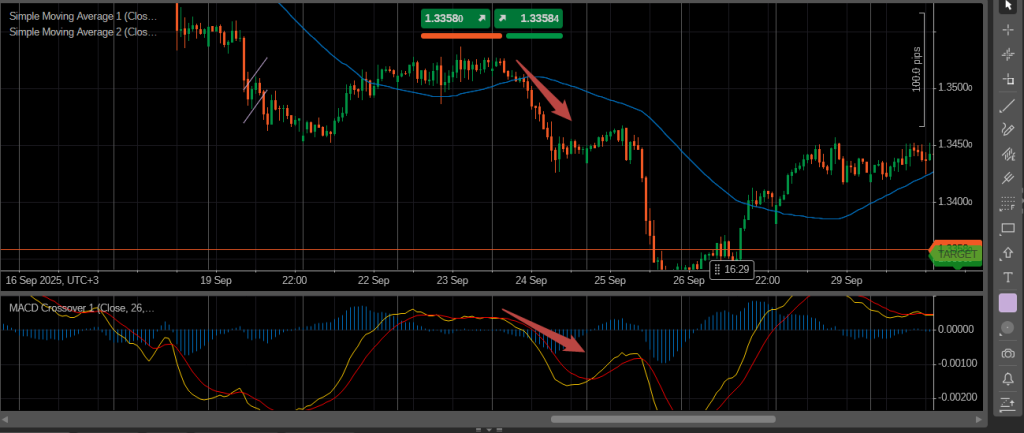The image size is (1024, 433).
Task: Select the cursor pointer tool
Action: click(1008, 7)
